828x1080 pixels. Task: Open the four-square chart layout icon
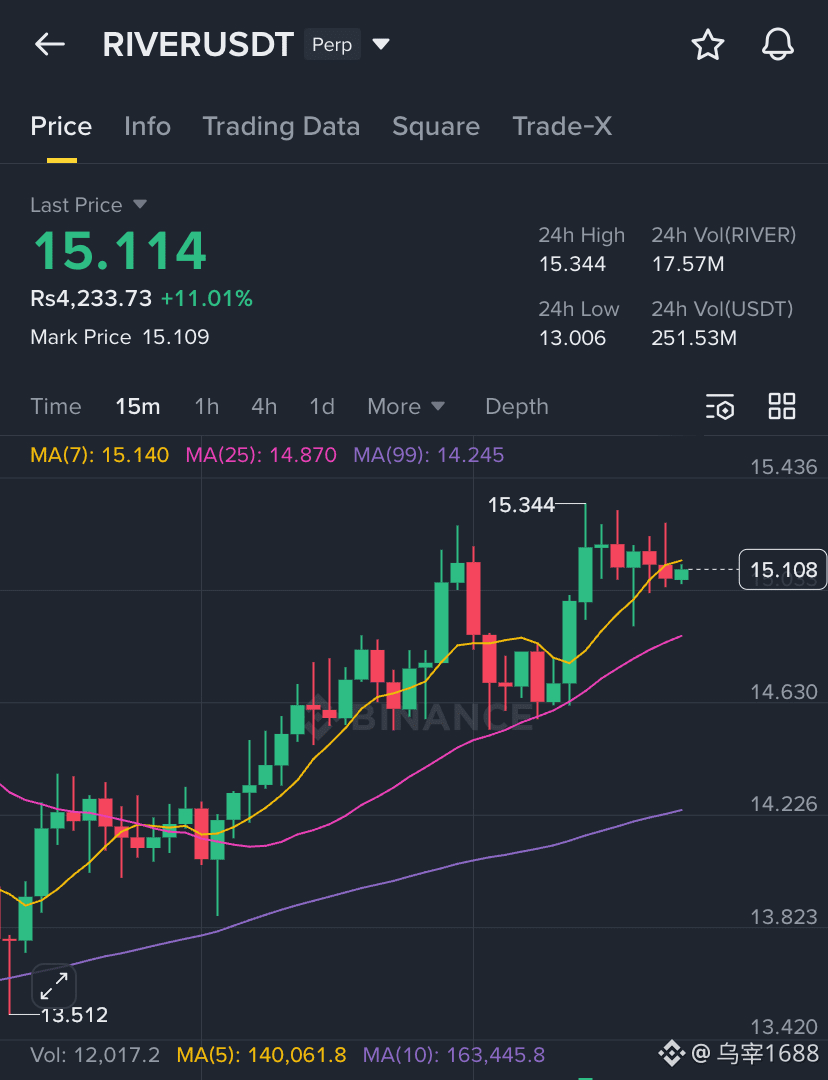point(782,406)
